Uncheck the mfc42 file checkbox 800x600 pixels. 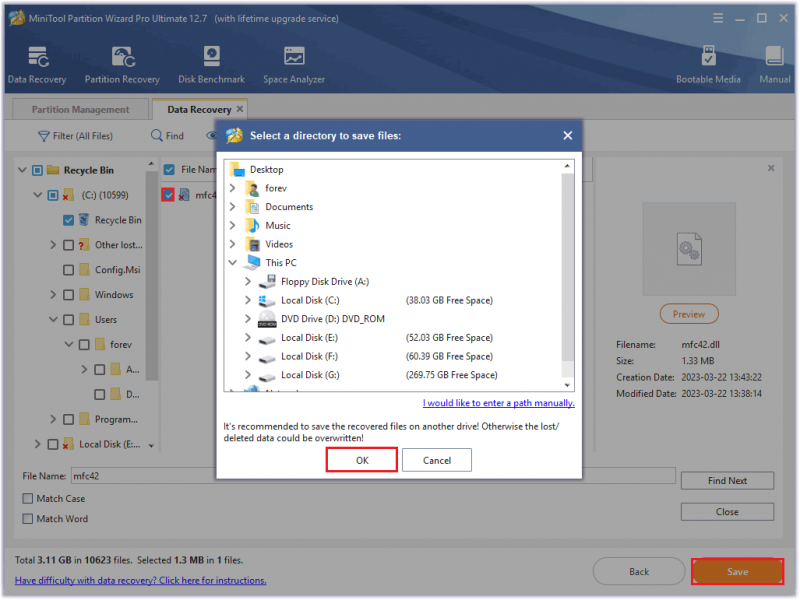pyautogui.click(x=168, y=195)
